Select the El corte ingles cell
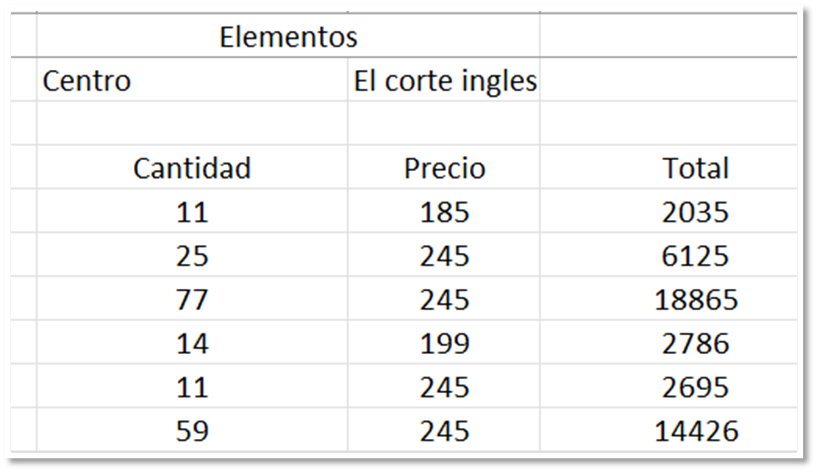Viewport: 816px width, 471px height. coord(444,79)
